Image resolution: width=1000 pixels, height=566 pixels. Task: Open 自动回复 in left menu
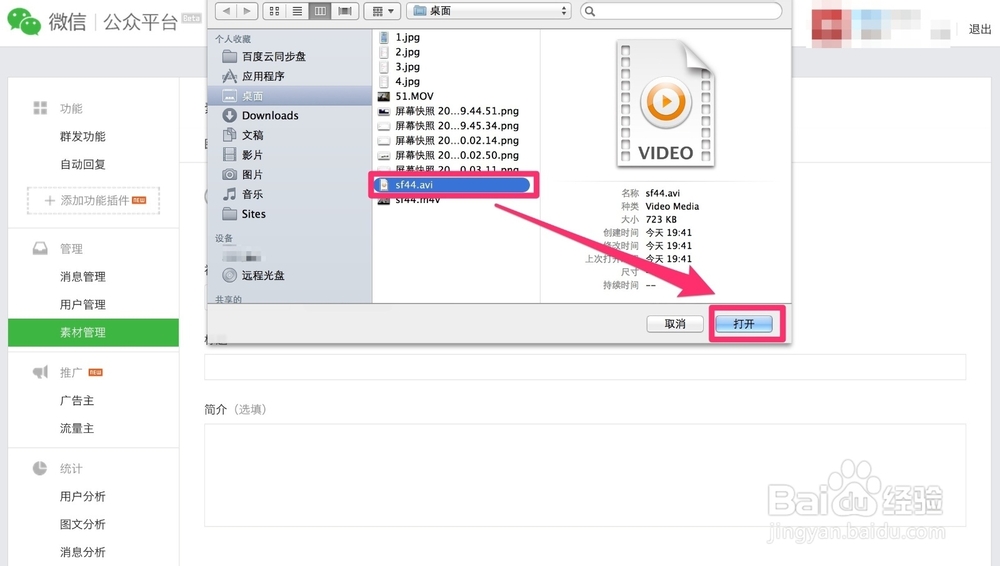pyautogui.click(x=83, y=164)
